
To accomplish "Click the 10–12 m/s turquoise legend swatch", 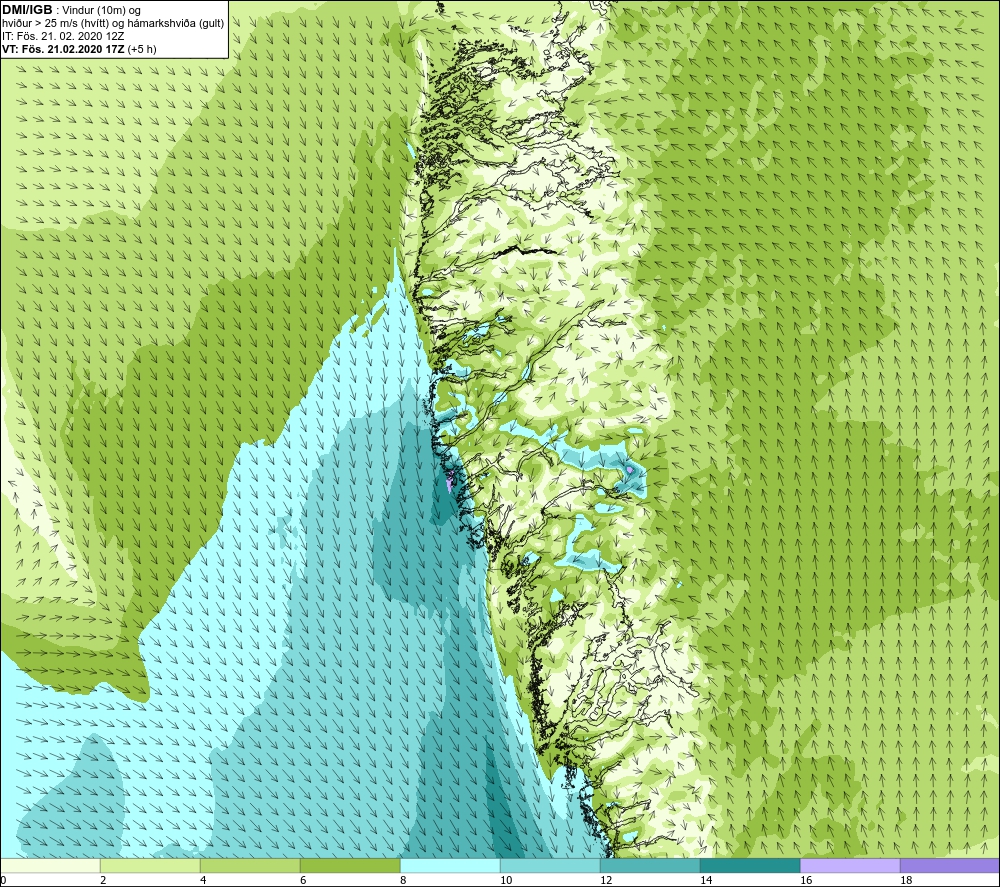I will point(550,866).
